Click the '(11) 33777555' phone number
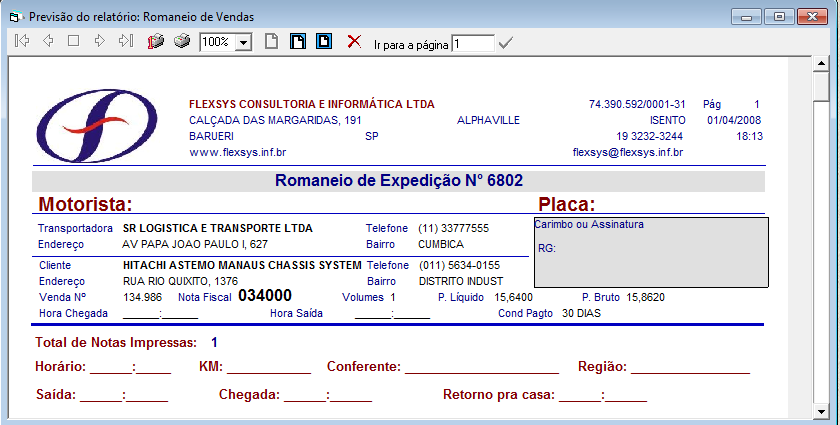Image resolution: width=840 pixels, height=425 pixels. click(x=454, y=228)
